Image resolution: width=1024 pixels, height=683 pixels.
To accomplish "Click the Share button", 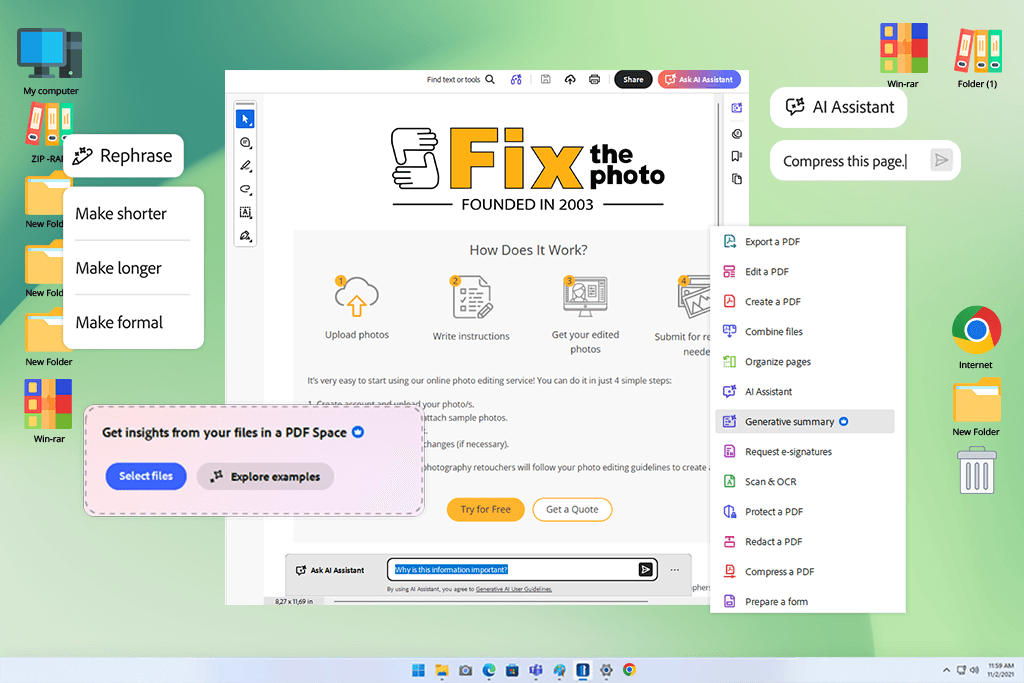I will click(x=633, y=80).
